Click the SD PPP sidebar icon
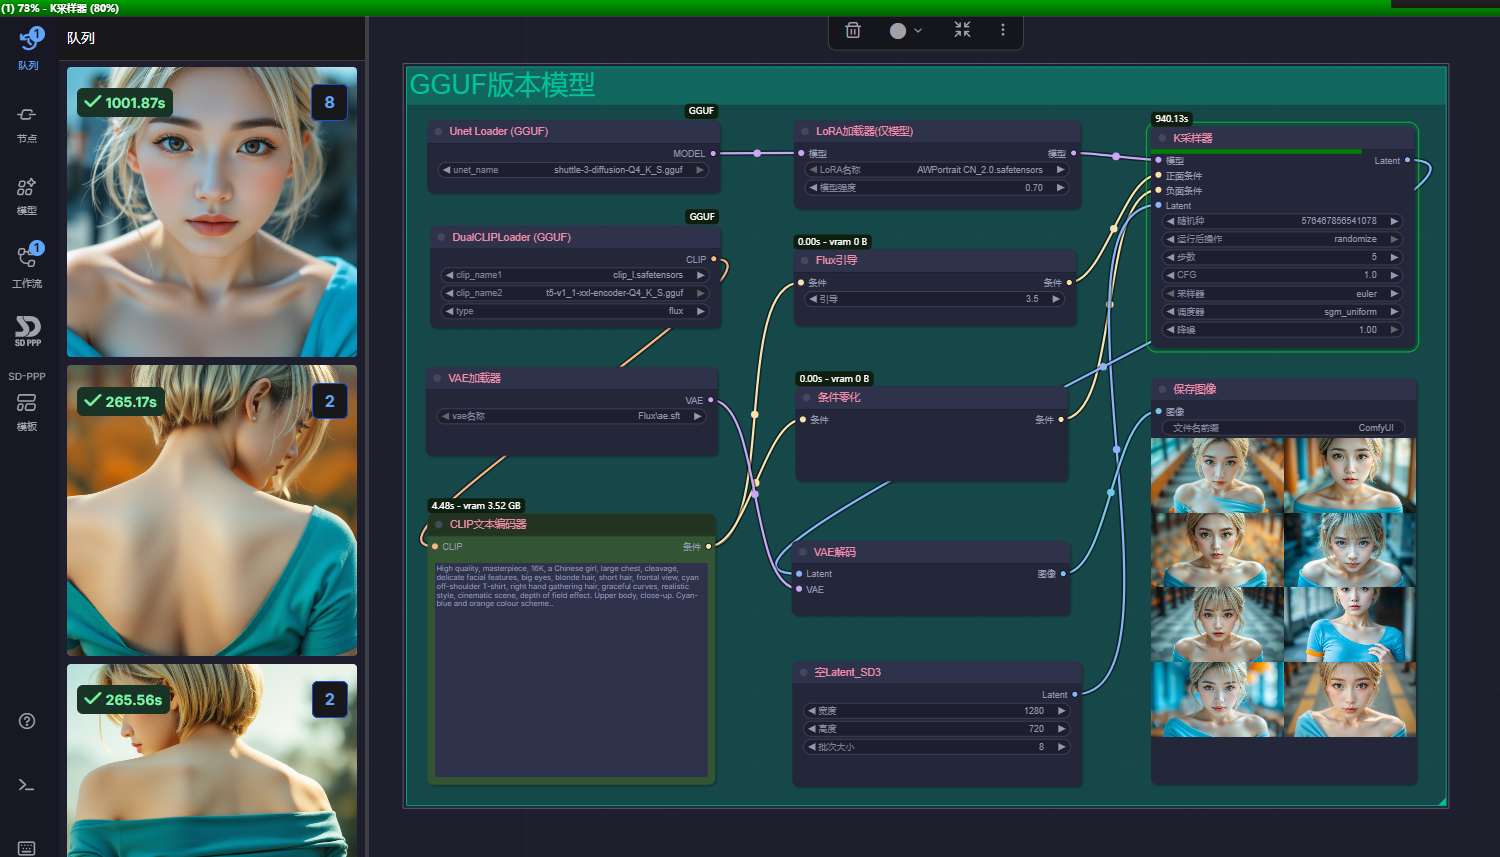1500x857 pixels. [28, 331]
